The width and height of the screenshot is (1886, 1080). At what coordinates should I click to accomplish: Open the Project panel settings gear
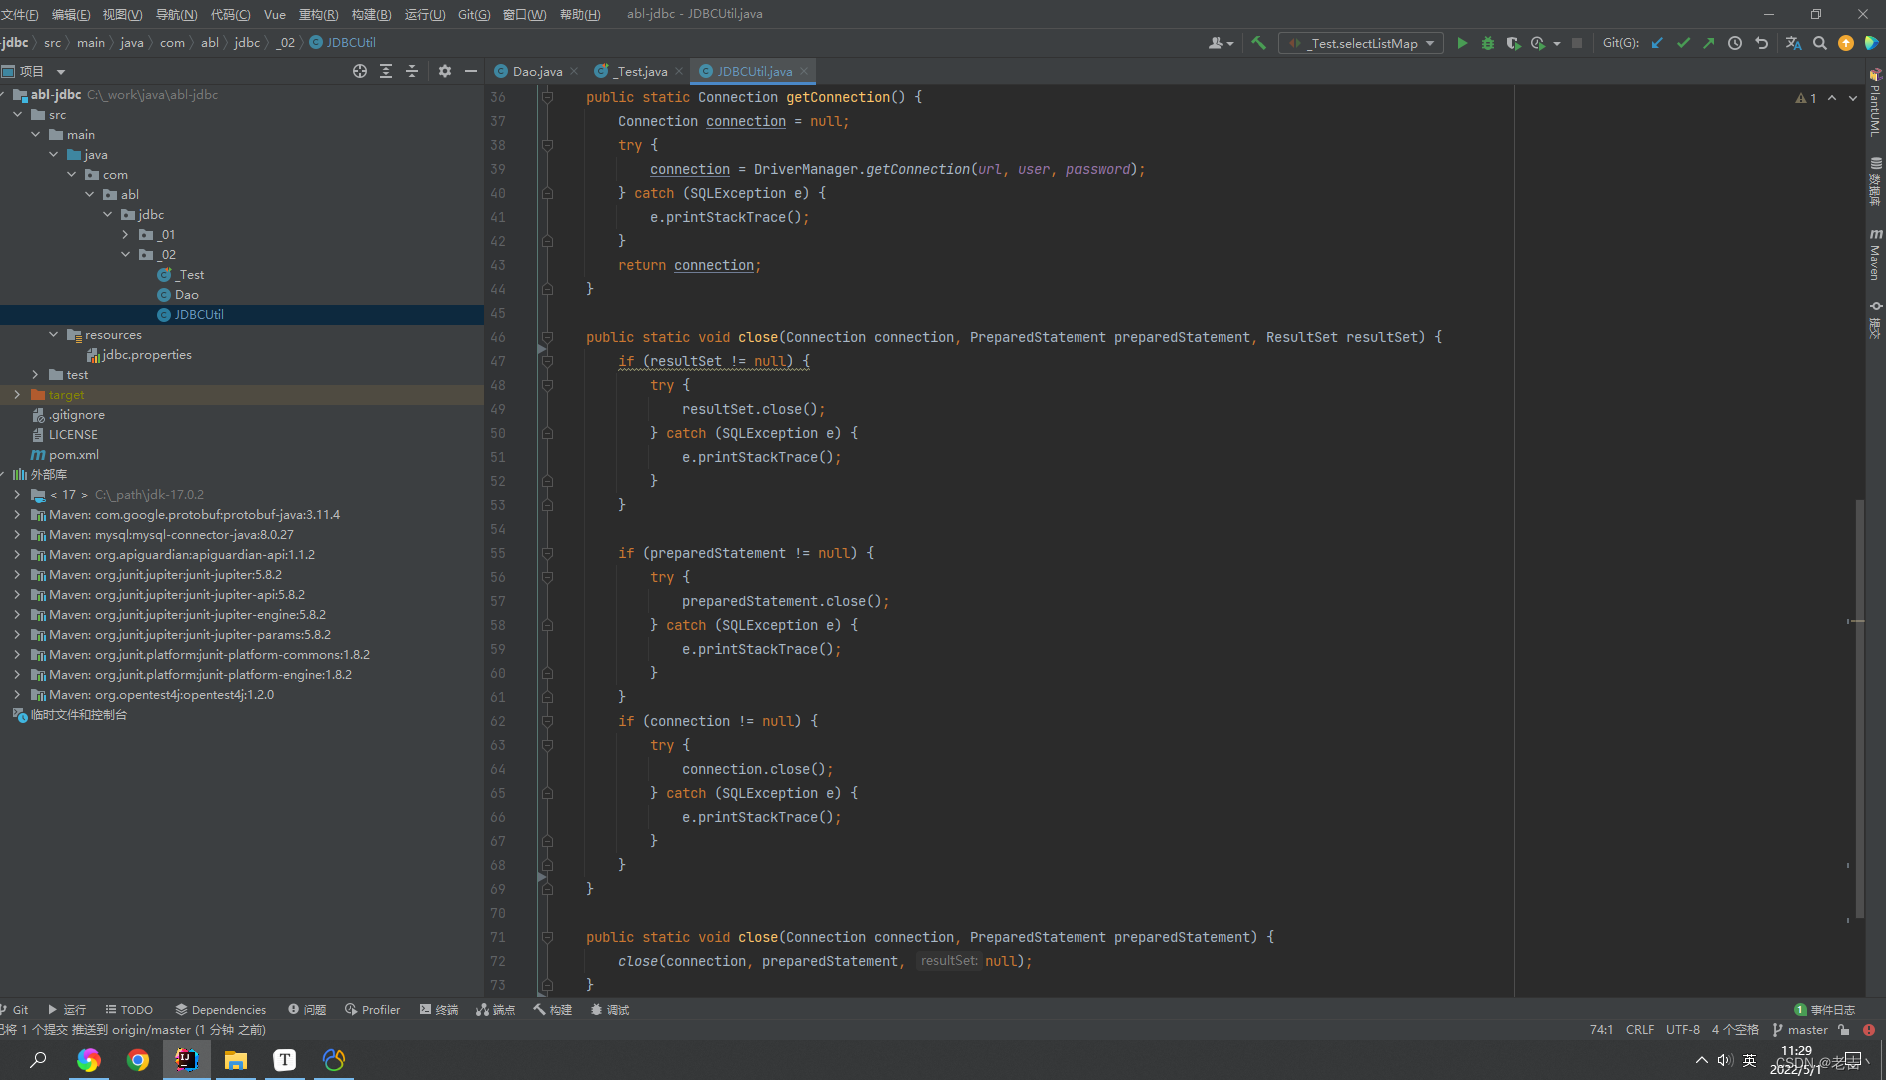(x=445, y=71)
